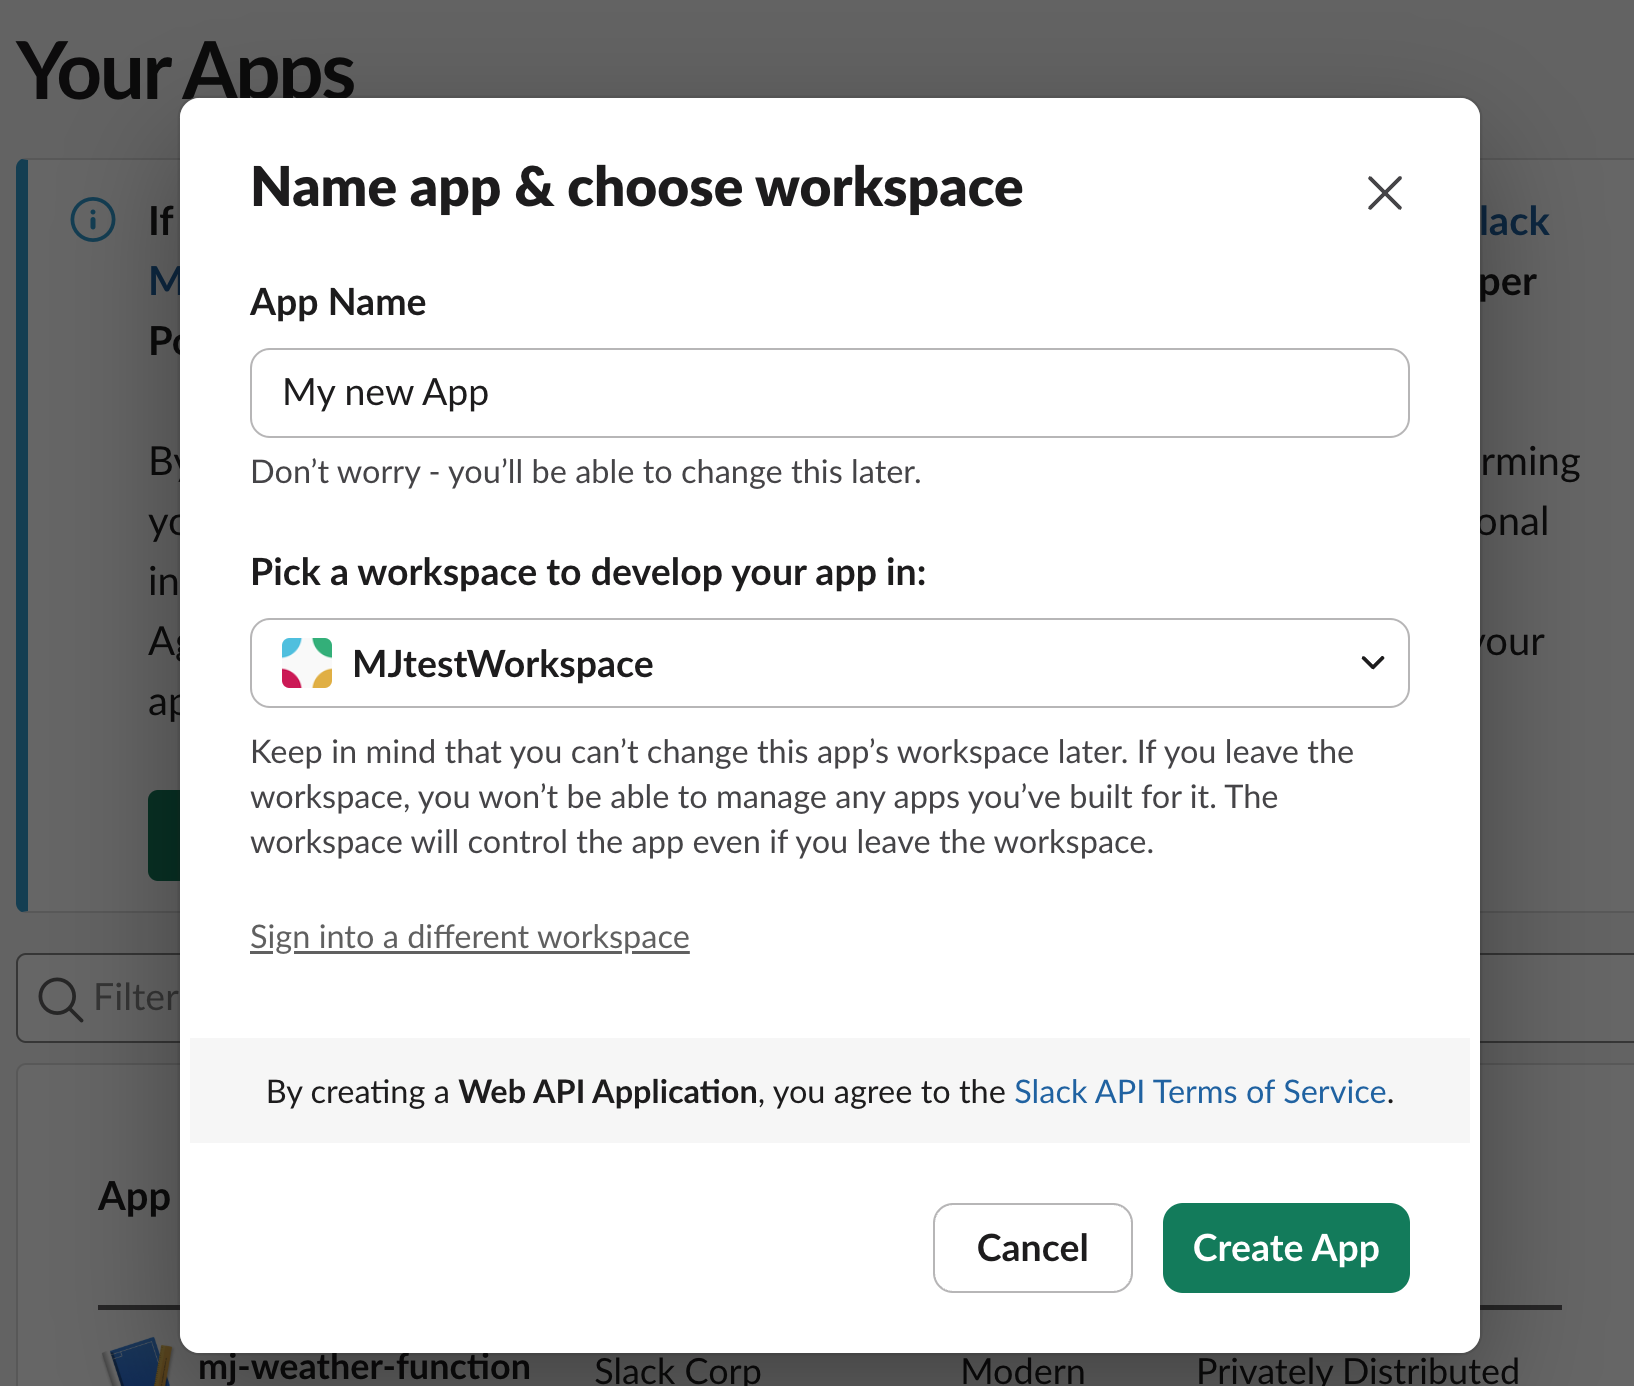Click the Filter apps search field
Screen dimensions: 1634x1386
pyautogui.click(x=135, y=998)
